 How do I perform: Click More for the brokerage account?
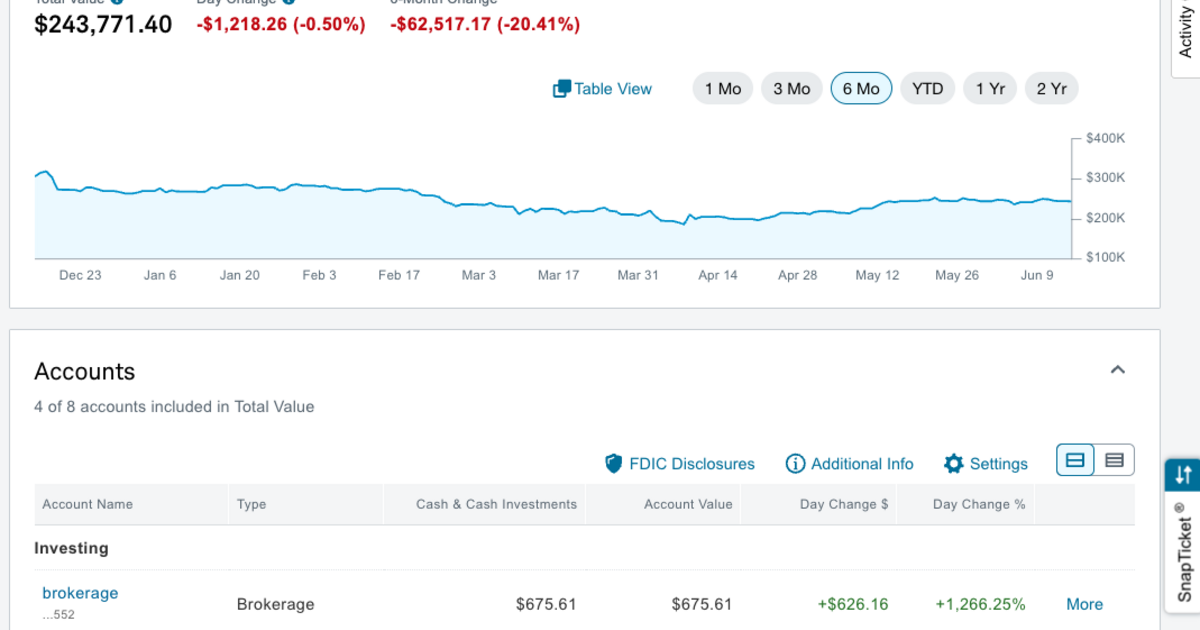(x=1084, y=604)
